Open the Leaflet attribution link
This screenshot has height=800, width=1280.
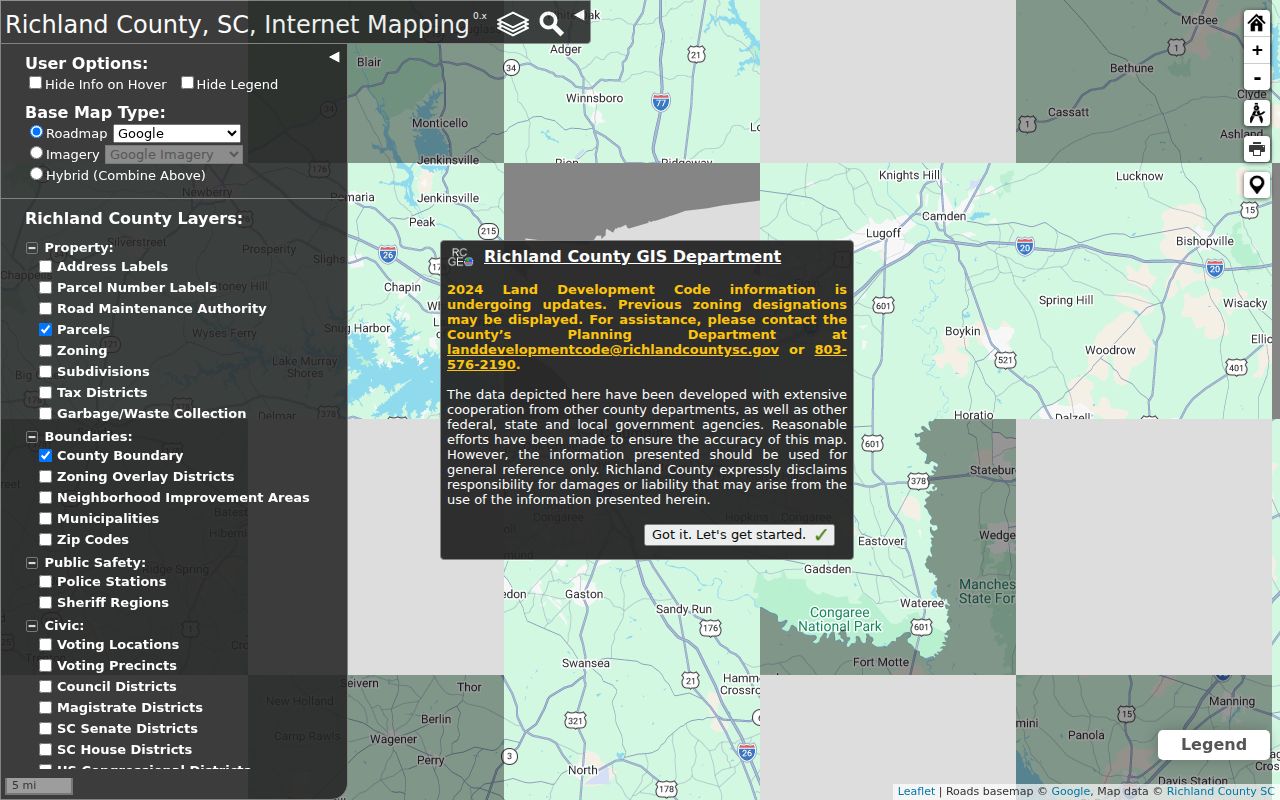916,791
